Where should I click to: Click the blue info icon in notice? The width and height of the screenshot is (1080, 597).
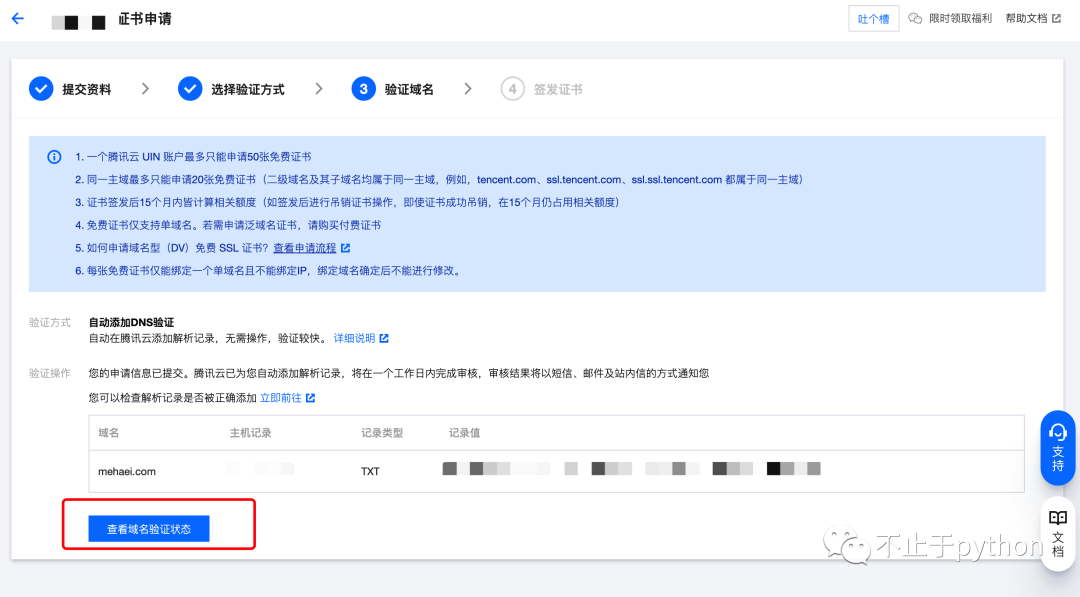tap(54, 158)
